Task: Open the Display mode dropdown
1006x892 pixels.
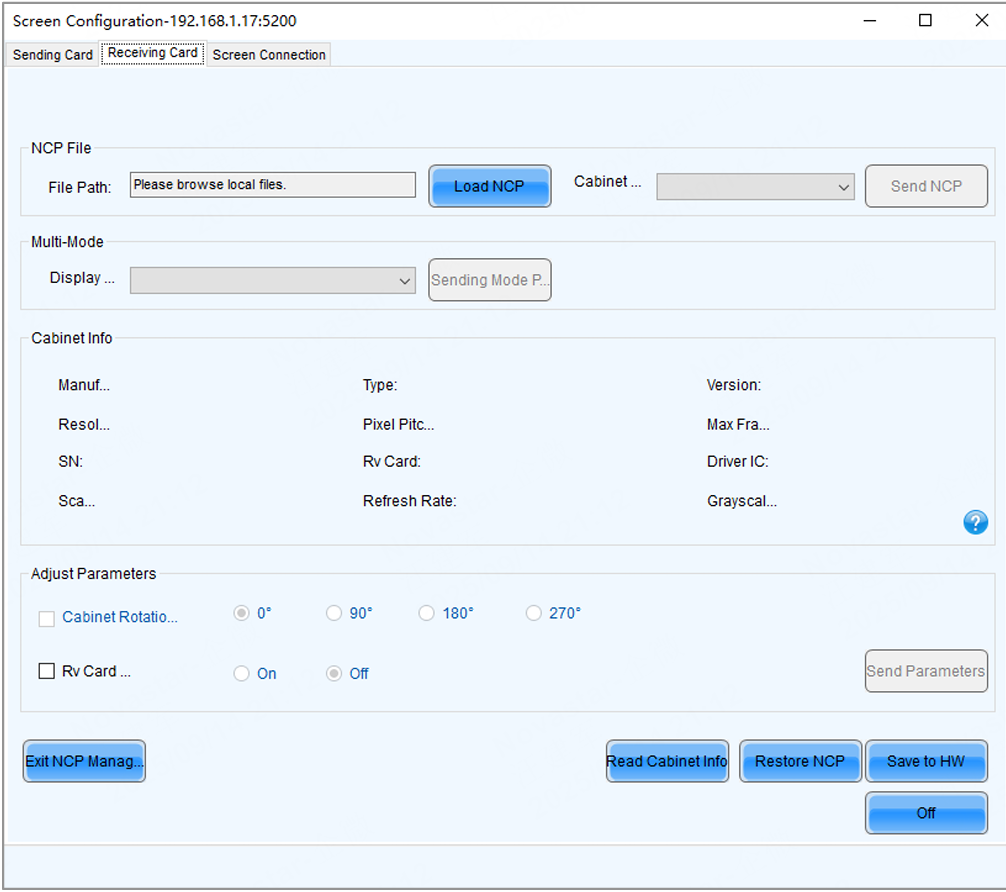Action: [x=273, y=281]
